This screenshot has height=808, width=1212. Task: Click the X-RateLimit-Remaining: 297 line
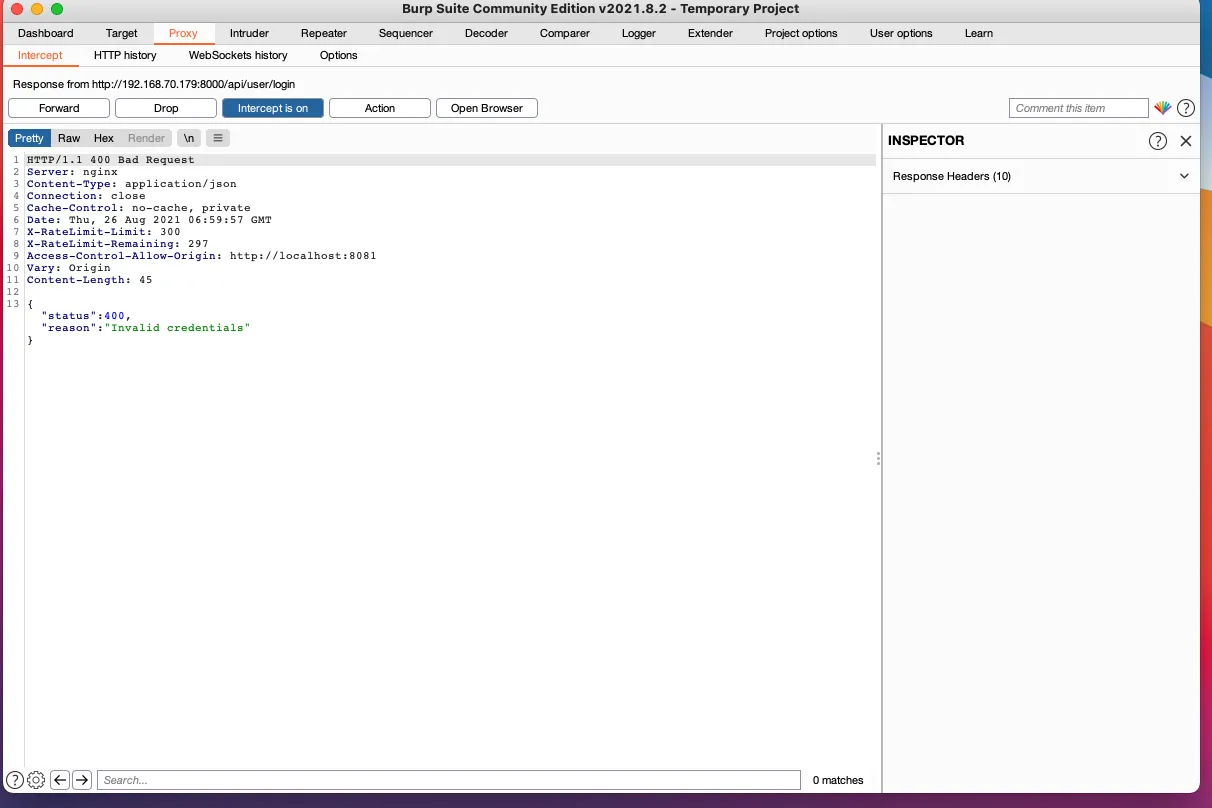pyautogui.click(x=118, y=244)
